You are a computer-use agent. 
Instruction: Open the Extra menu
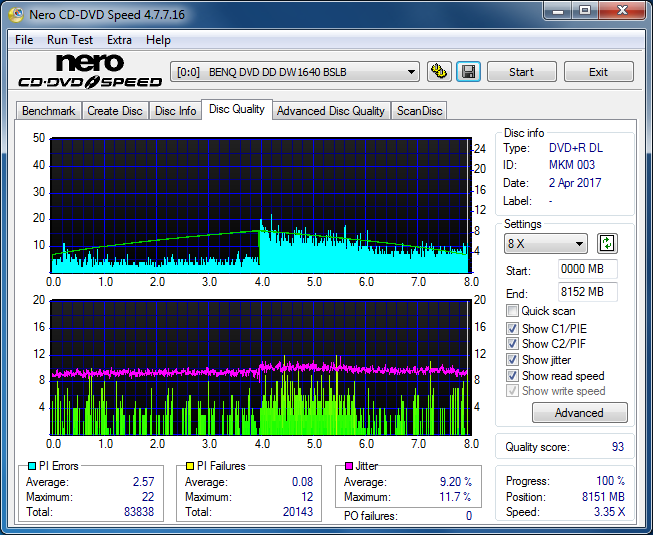[x=119, y=40]
